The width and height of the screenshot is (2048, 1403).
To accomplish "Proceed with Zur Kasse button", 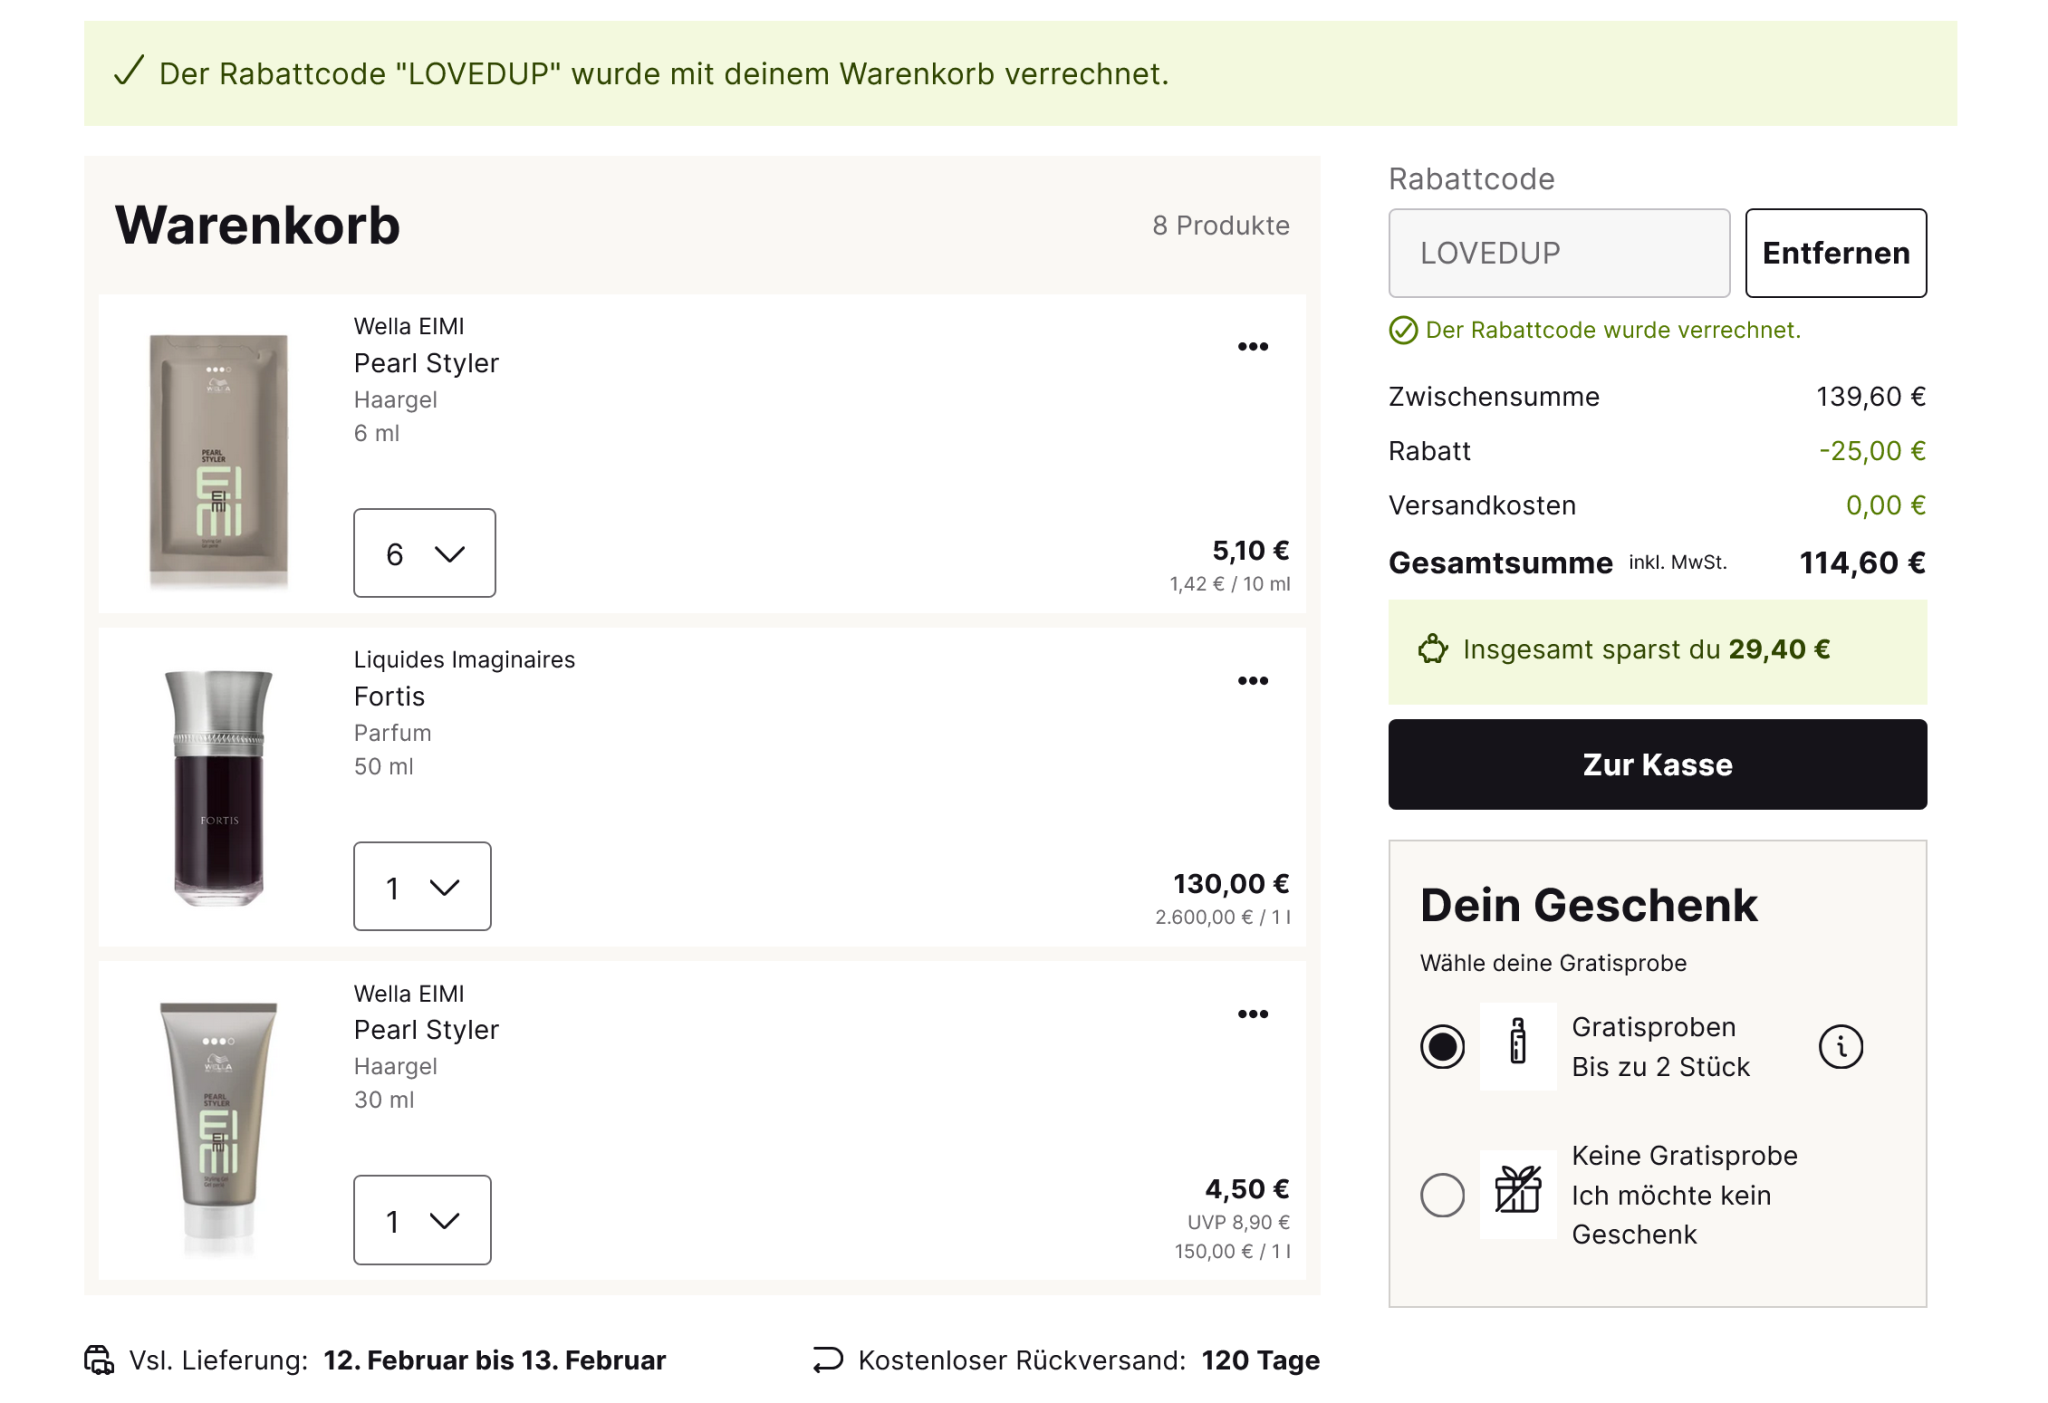I will coord(1657,765).
